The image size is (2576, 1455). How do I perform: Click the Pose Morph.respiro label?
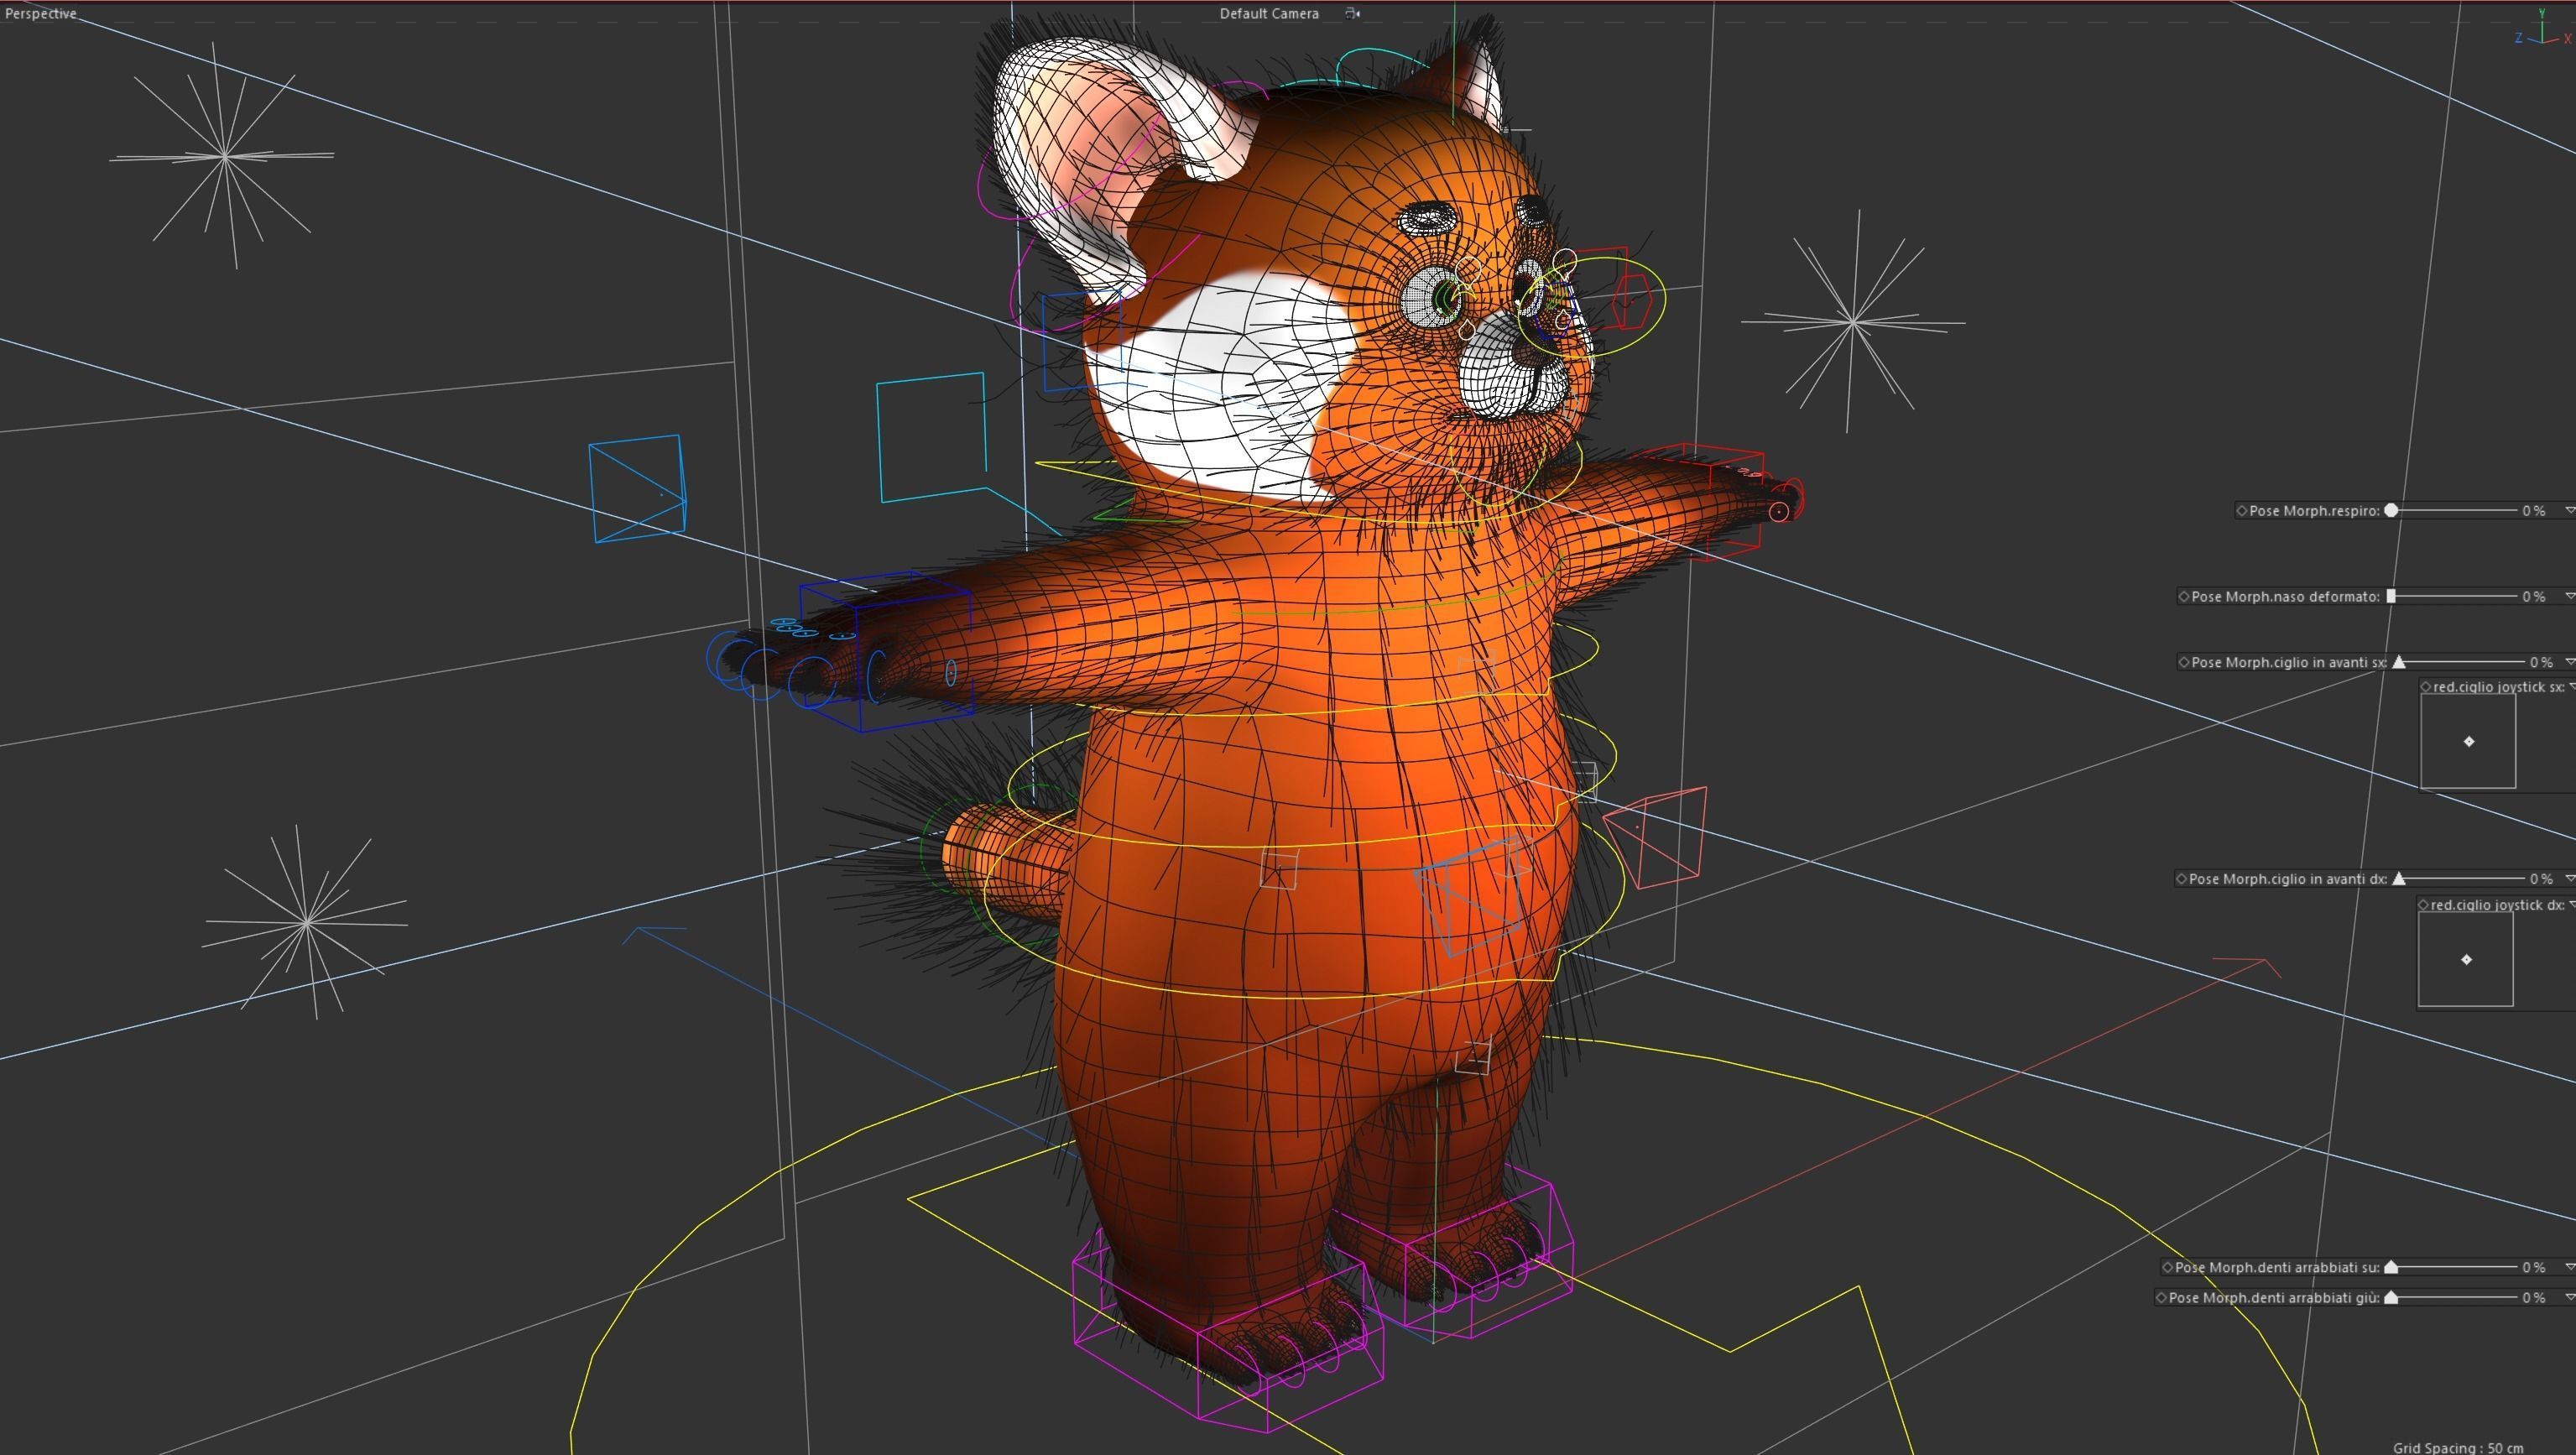pyautogui.click(x=2313, y=511)
